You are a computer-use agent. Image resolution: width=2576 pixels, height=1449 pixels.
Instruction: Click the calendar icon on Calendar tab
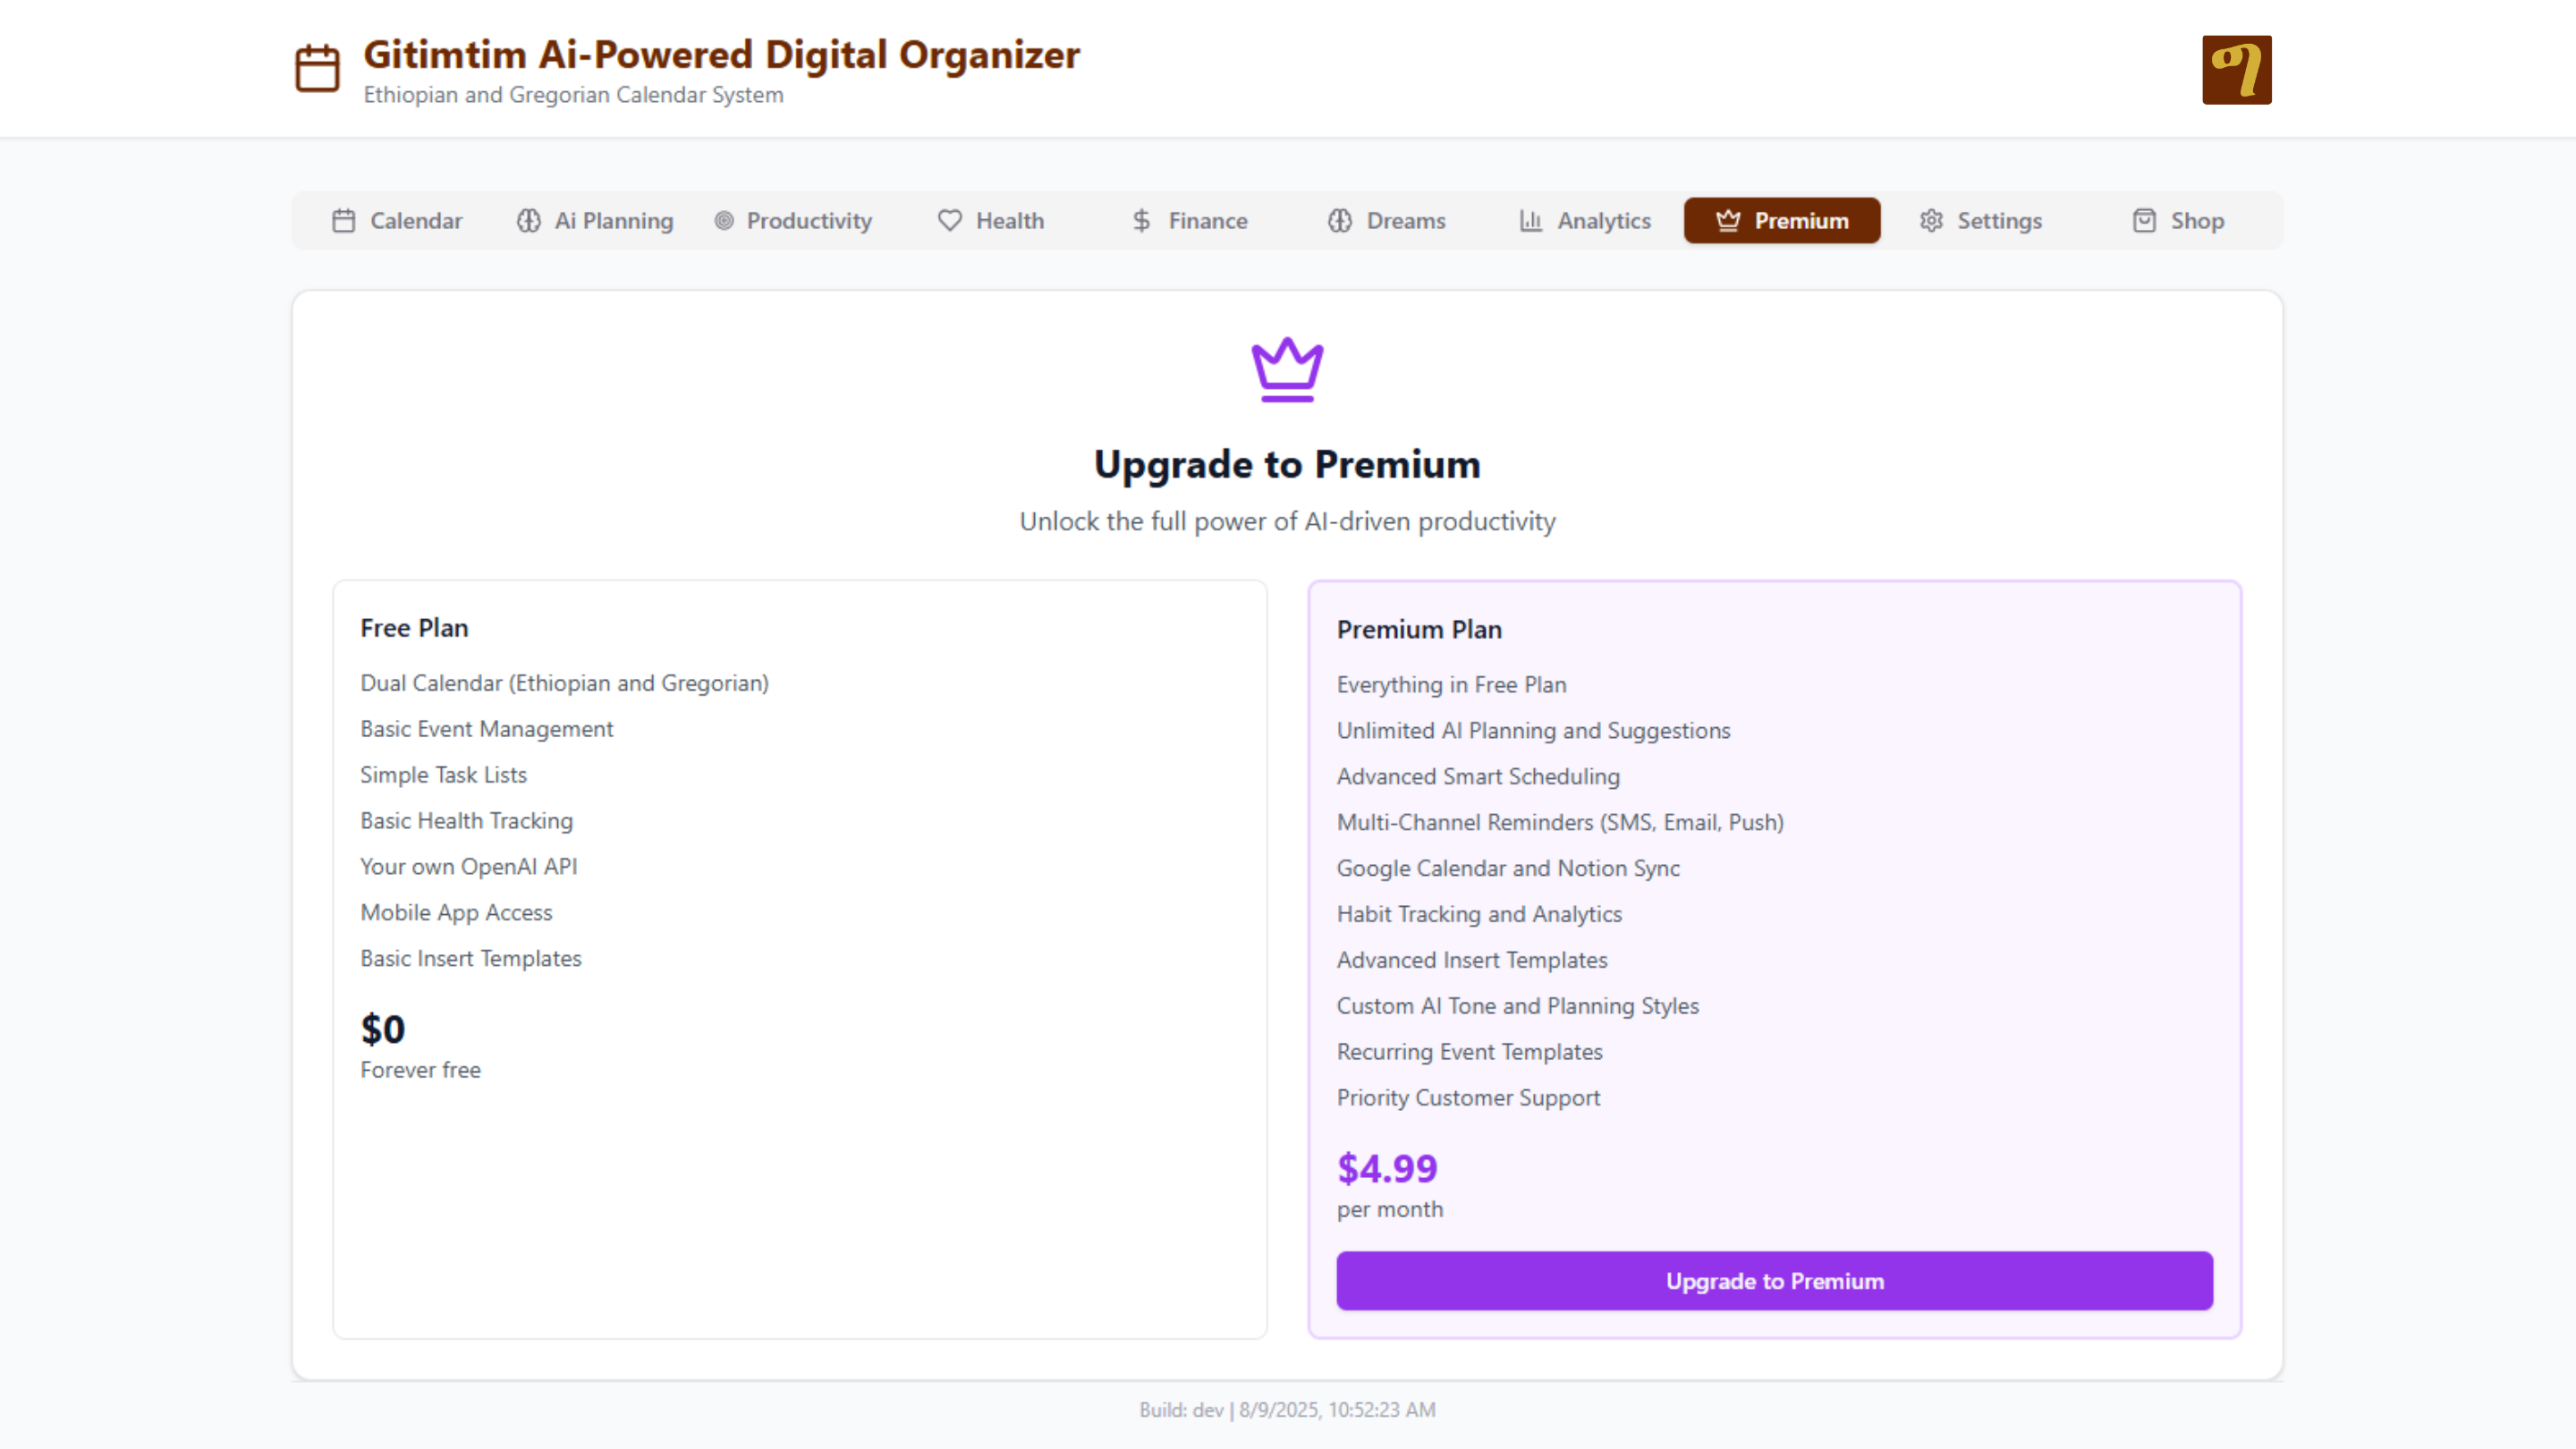(343, 221)
